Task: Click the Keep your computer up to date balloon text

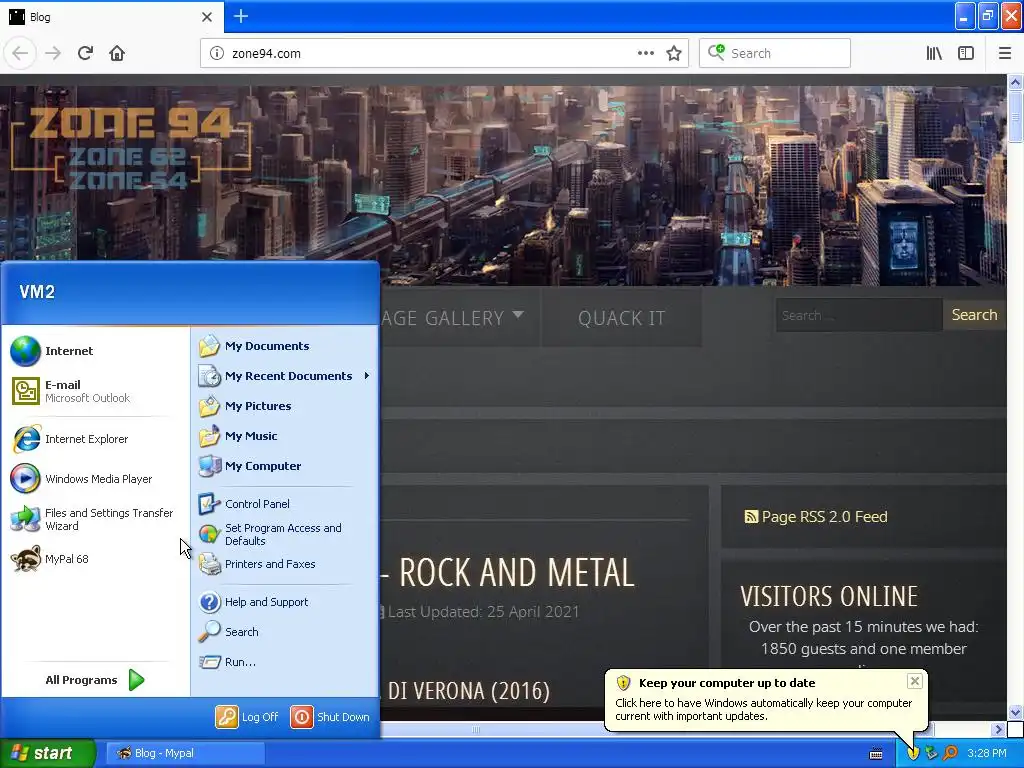Action: point(763,709)
